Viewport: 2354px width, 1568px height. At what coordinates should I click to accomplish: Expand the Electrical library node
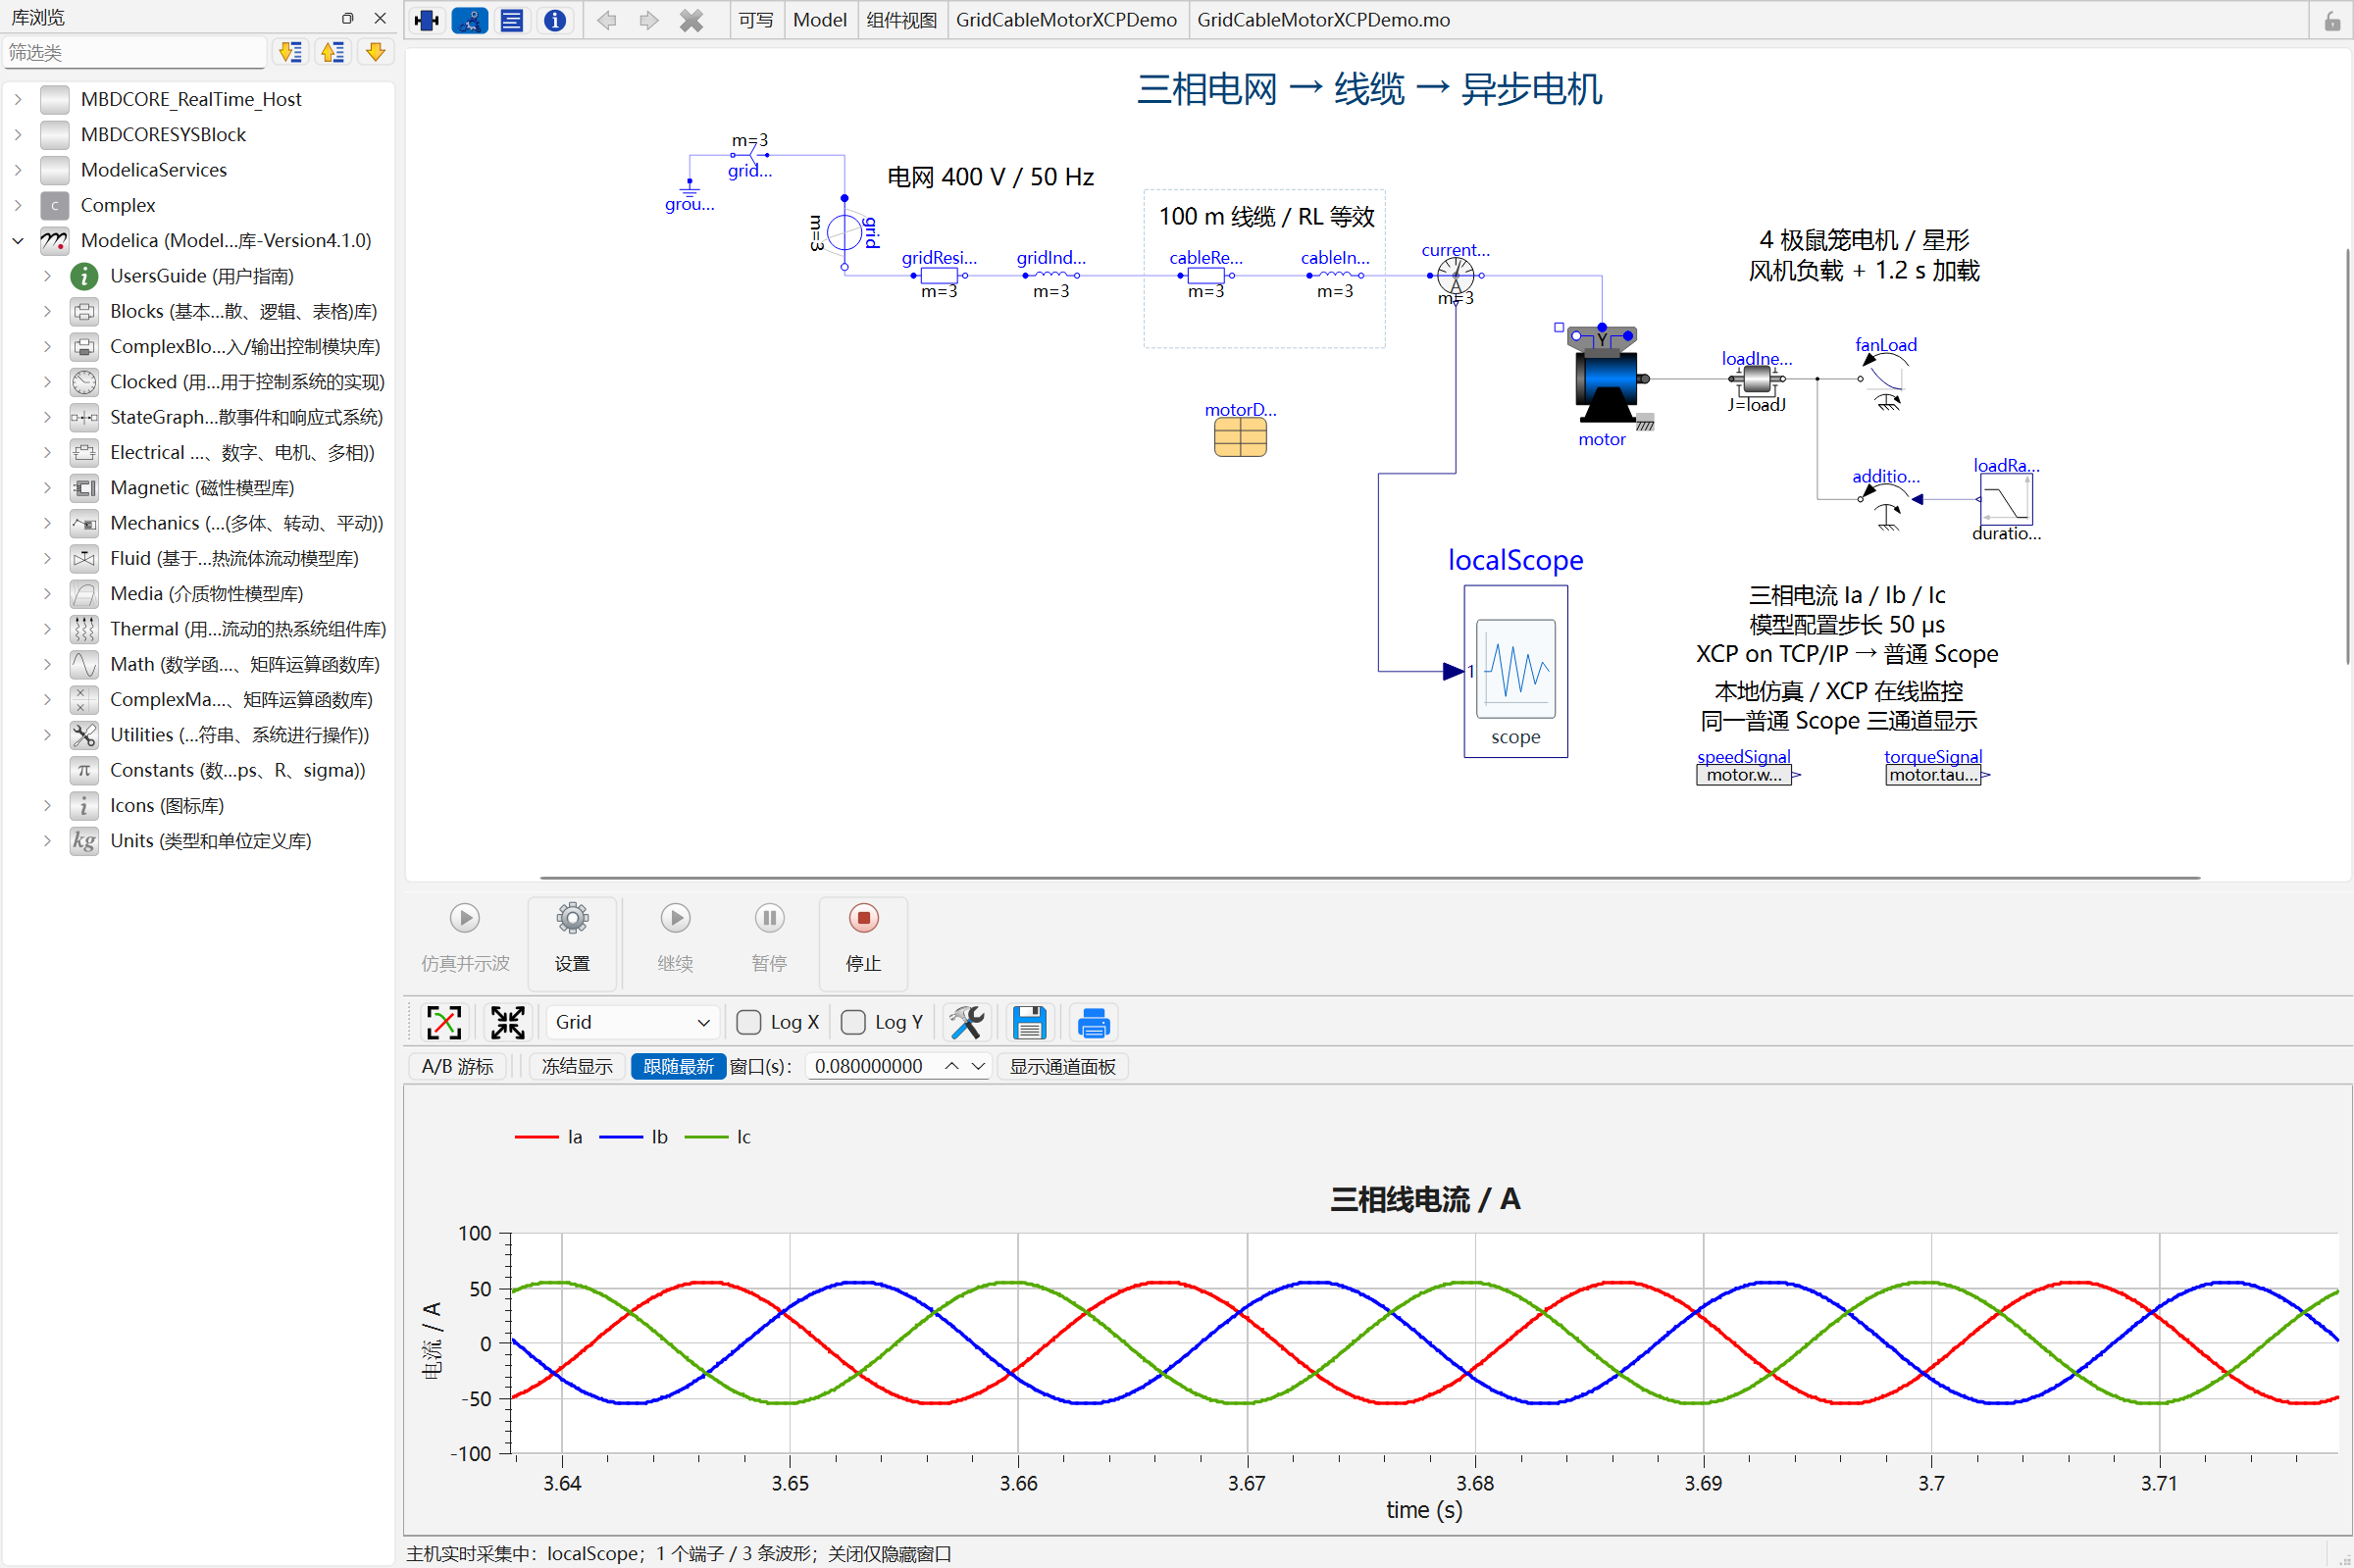47,452
